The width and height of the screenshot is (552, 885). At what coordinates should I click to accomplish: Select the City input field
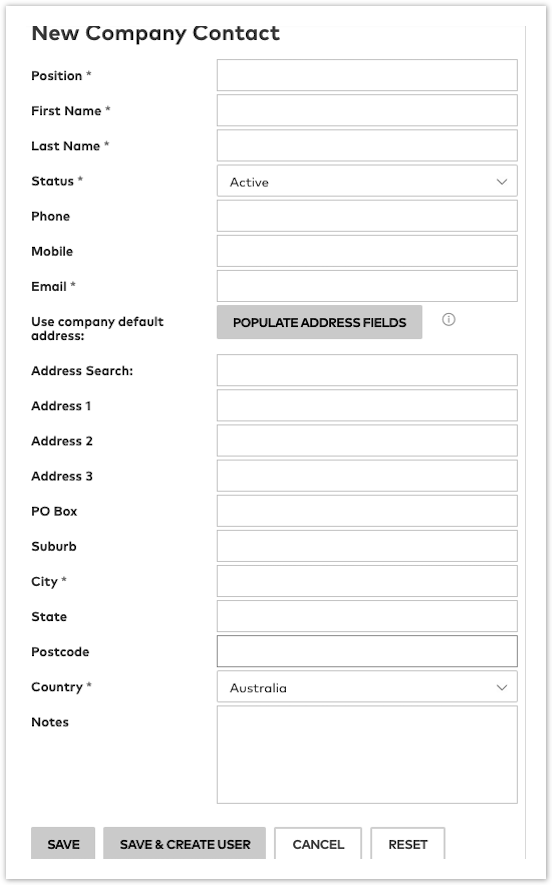[367, 581]
